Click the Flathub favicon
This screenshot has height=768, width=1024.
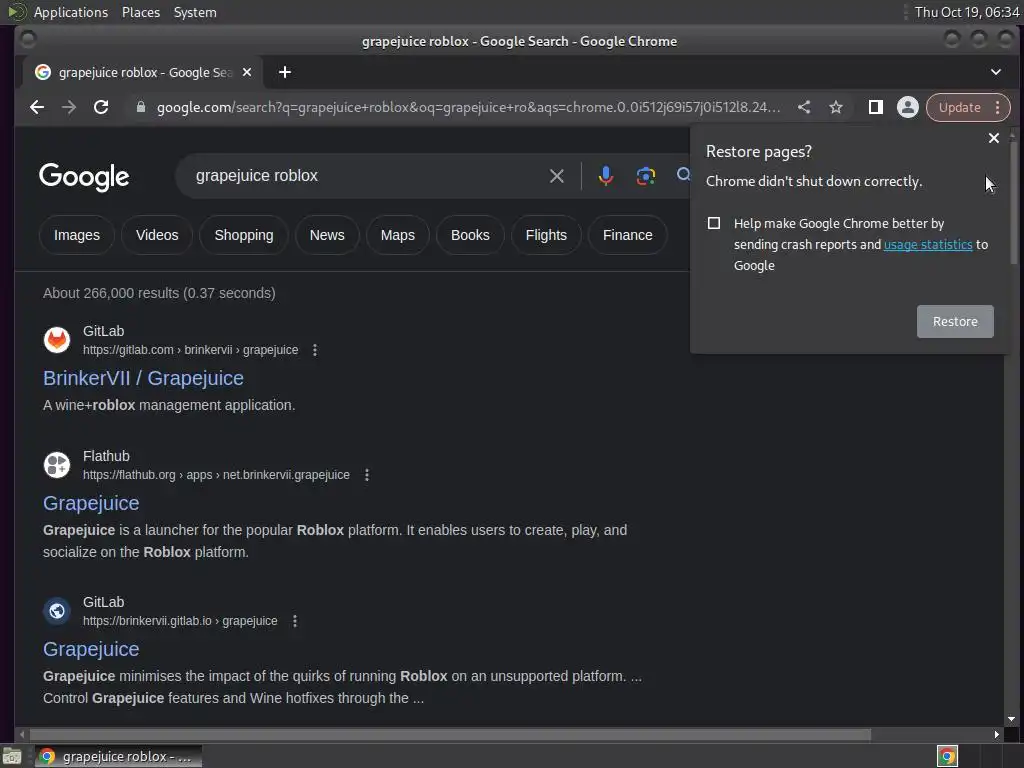tap(57, 465)
